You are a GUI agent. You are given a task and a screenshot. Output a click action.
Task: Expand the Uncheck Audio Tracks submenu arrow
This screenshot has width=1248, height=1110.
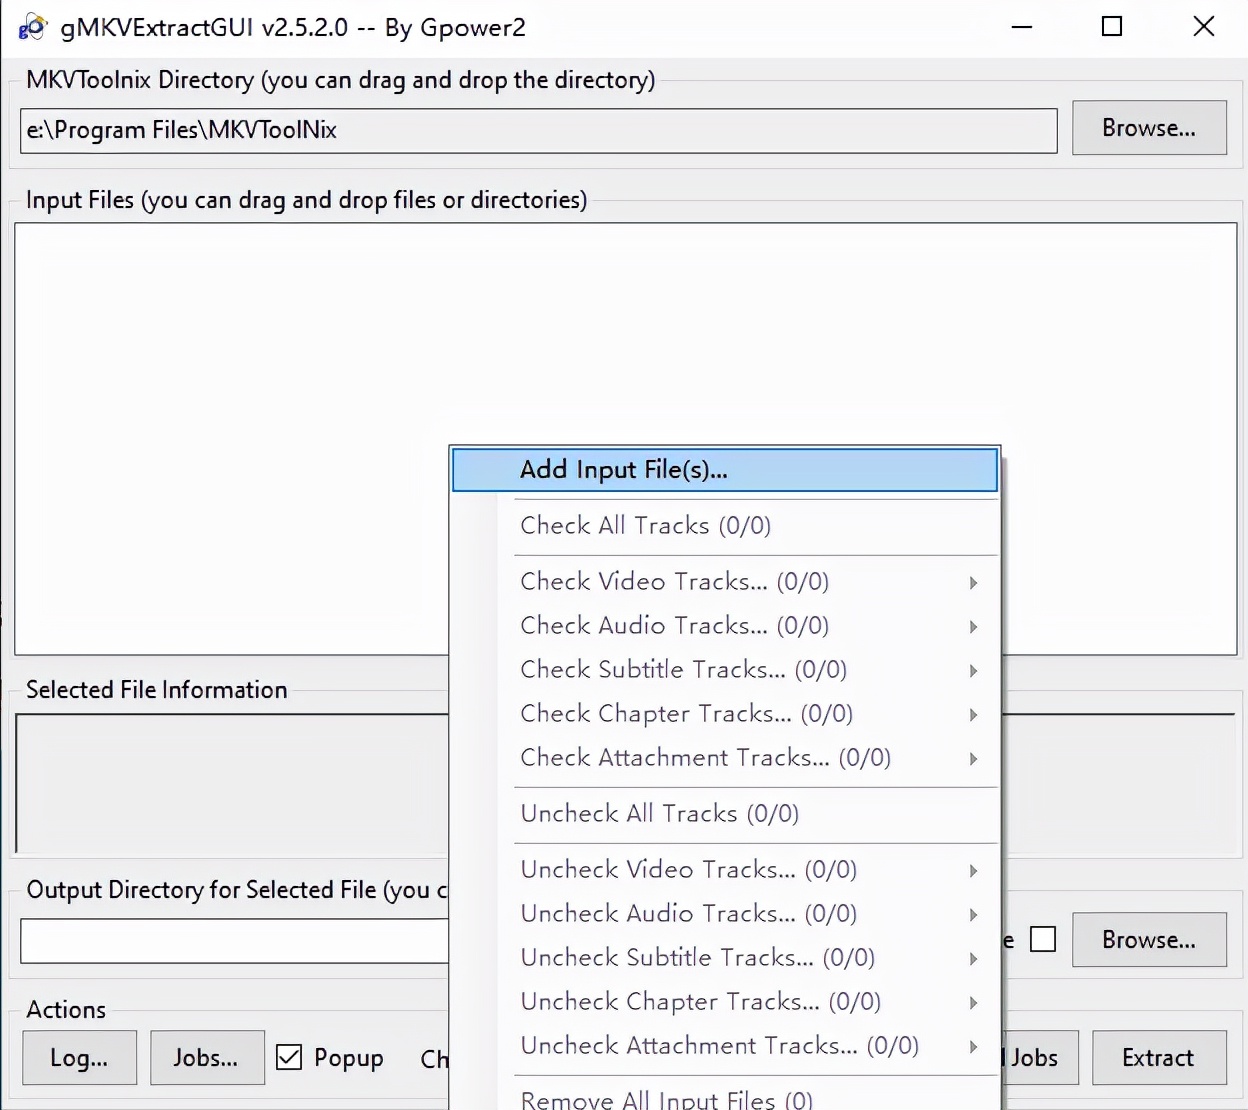click(x=973, y=914)
